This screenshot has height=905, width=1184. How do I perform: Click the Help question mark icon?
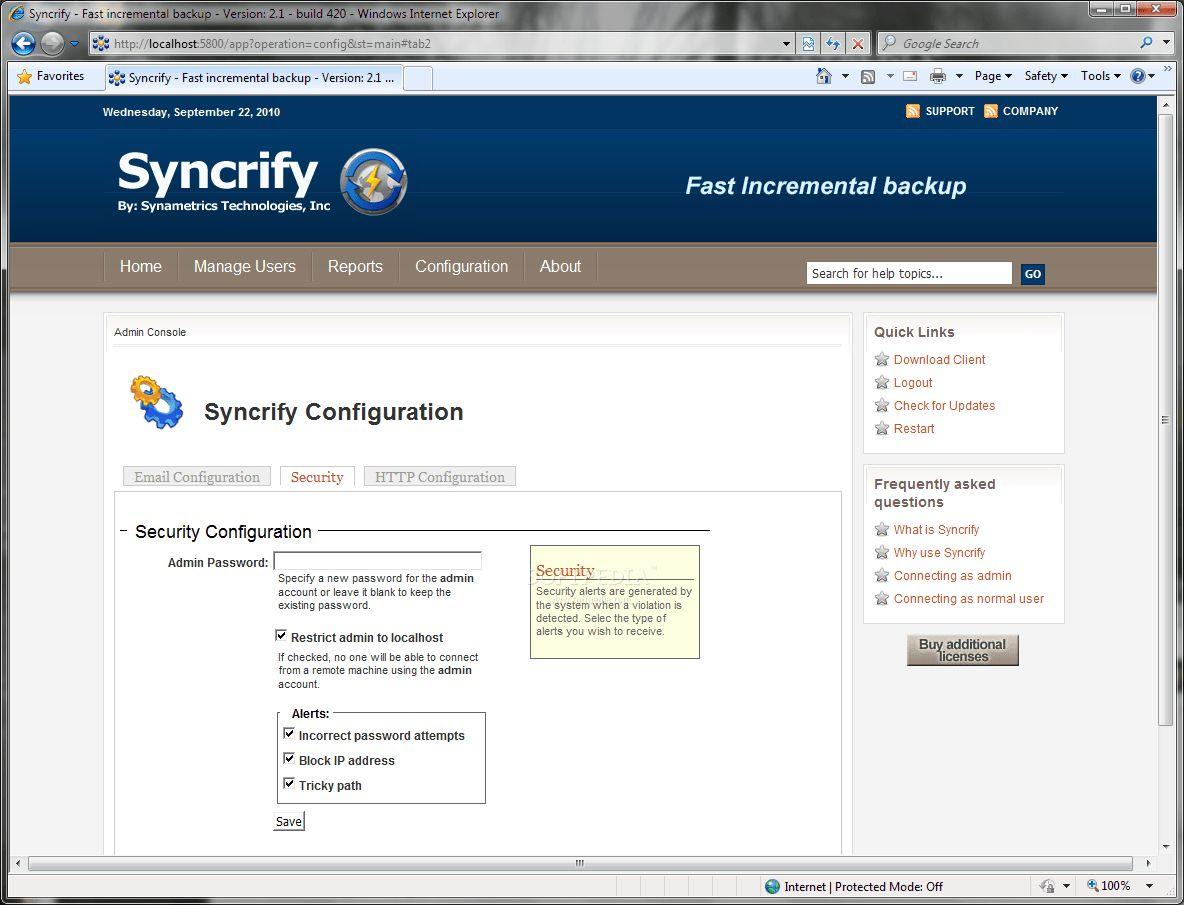1138,76
